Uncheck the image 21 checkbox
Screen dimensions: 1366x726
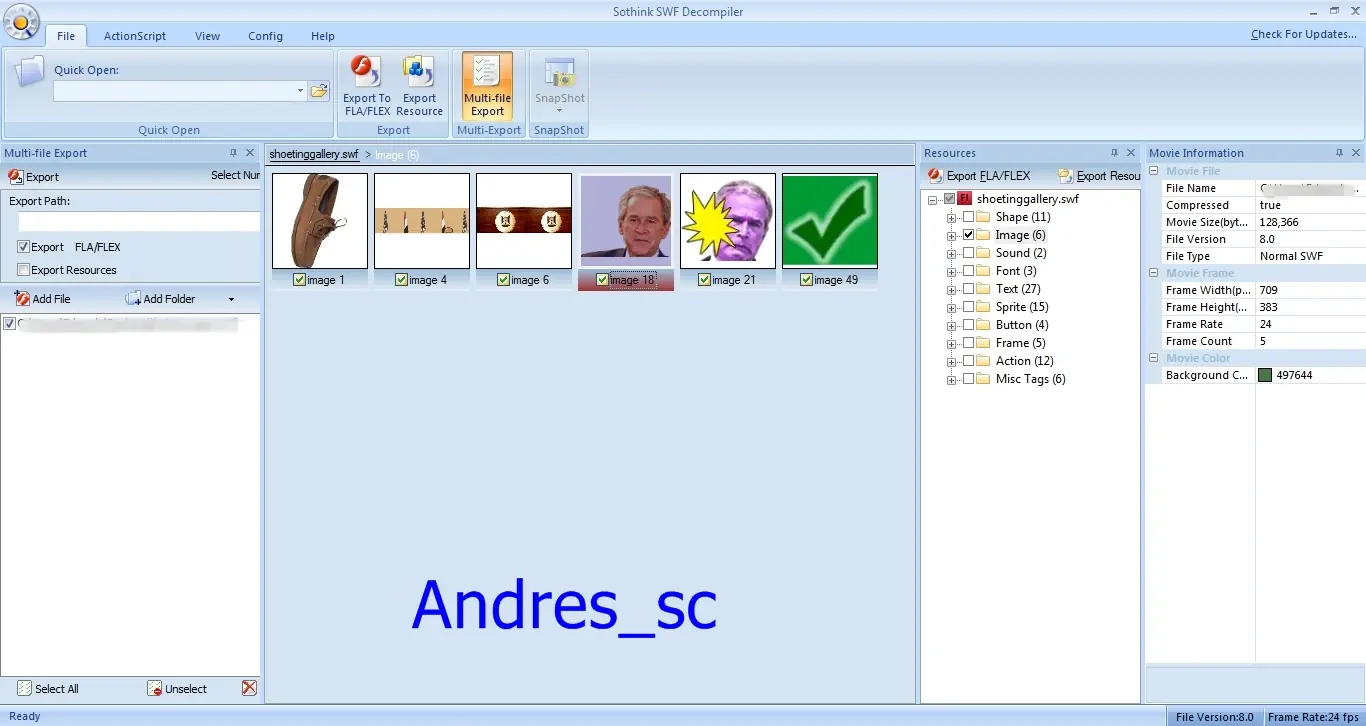[x=704, y=280]
